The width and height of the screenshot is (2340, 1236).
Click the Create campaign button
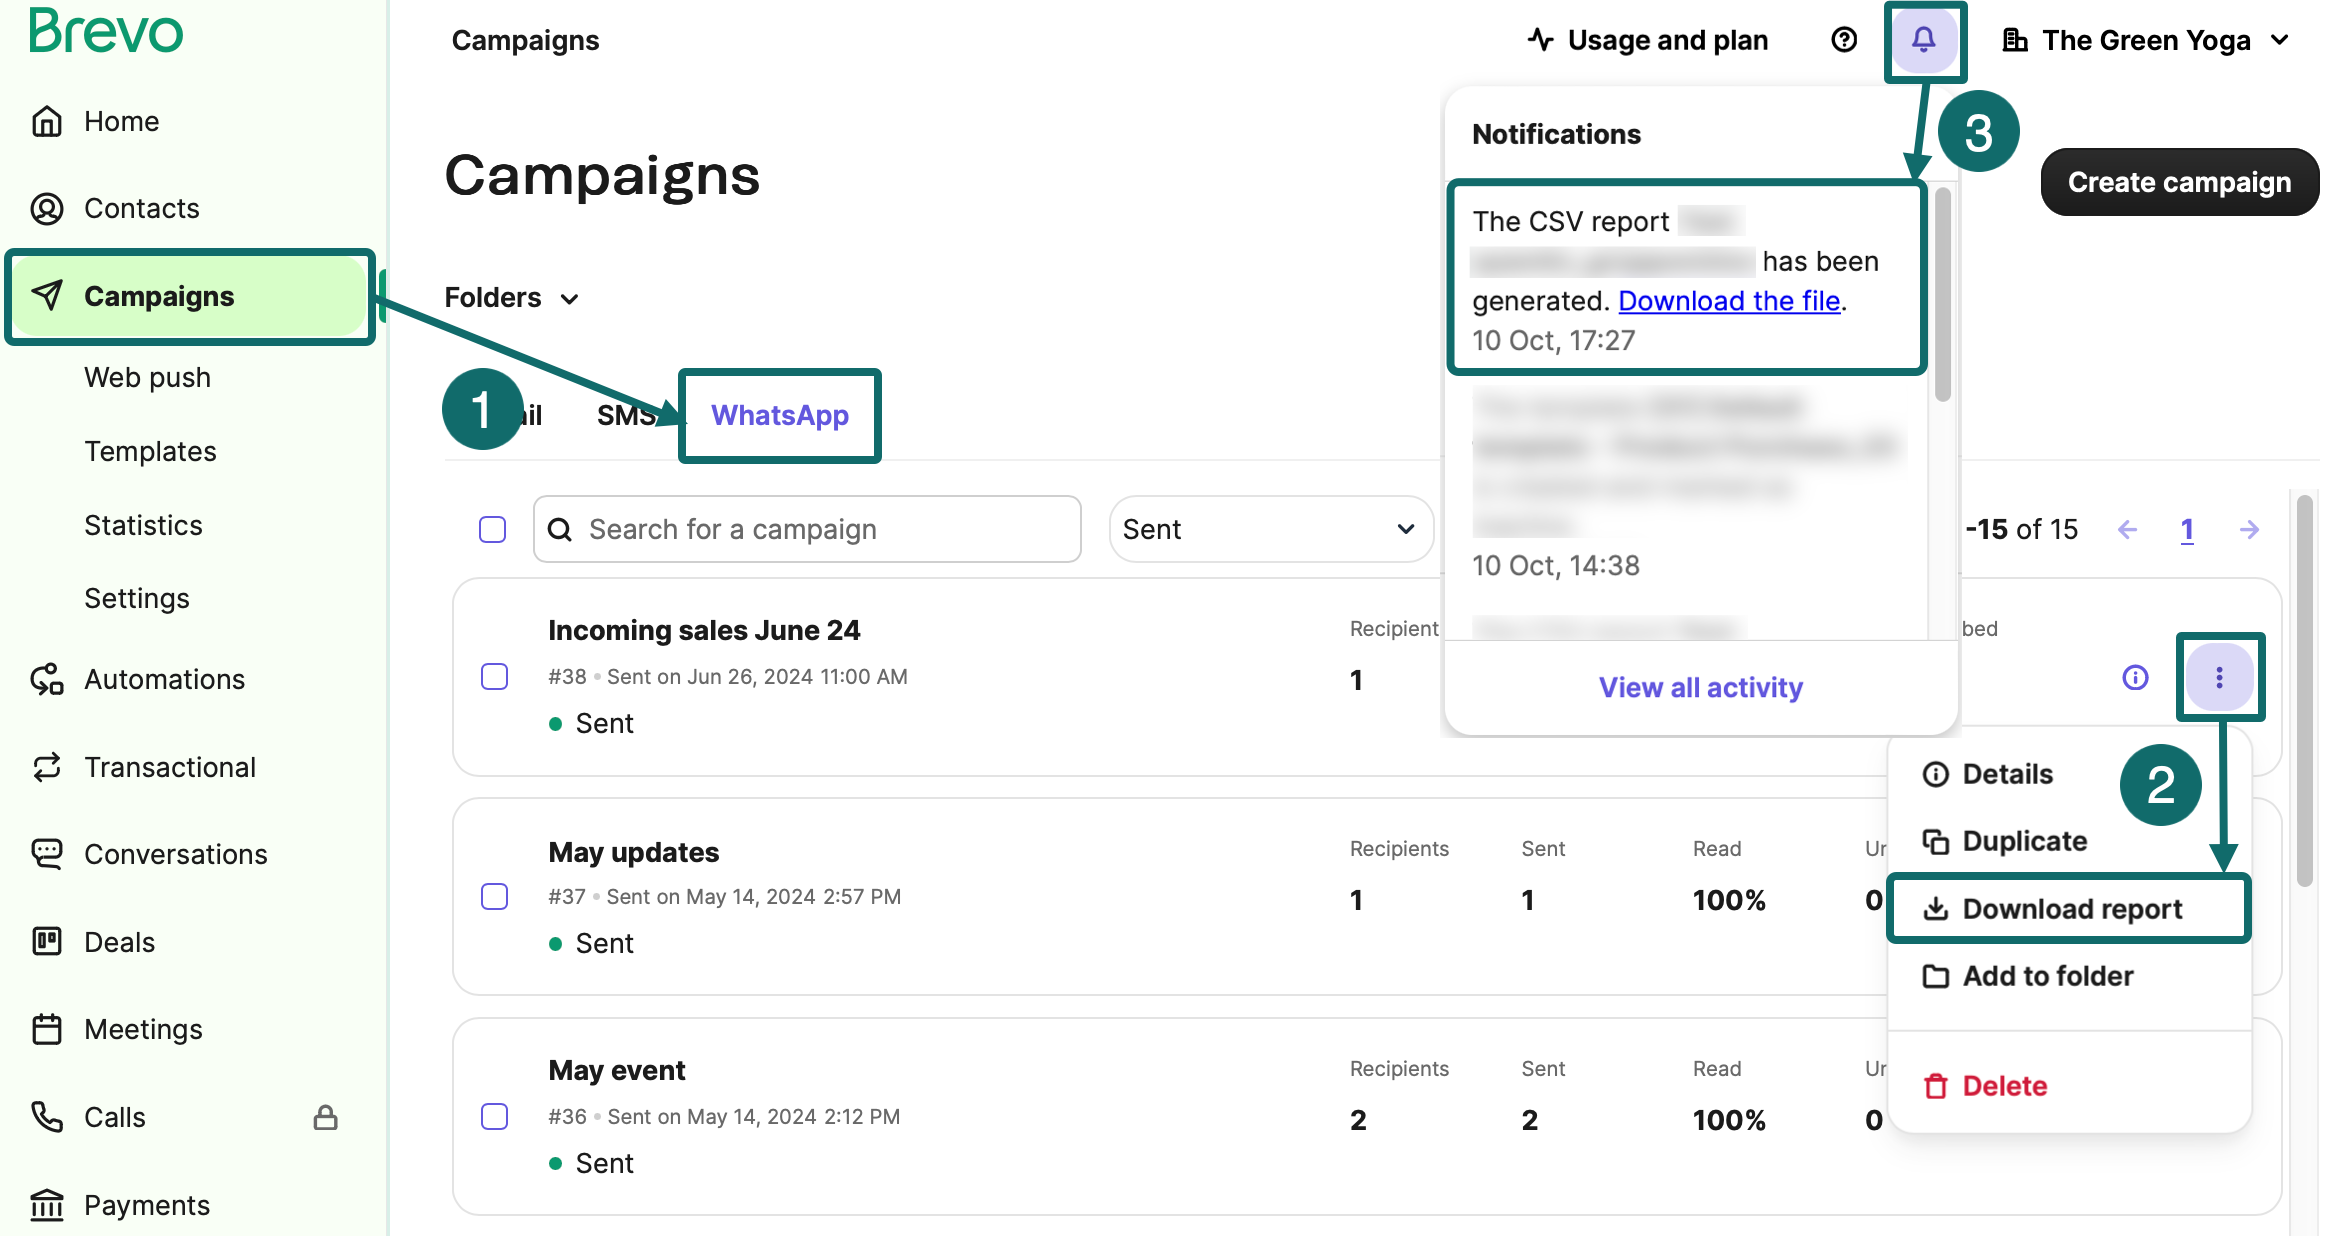point(2179,183)
